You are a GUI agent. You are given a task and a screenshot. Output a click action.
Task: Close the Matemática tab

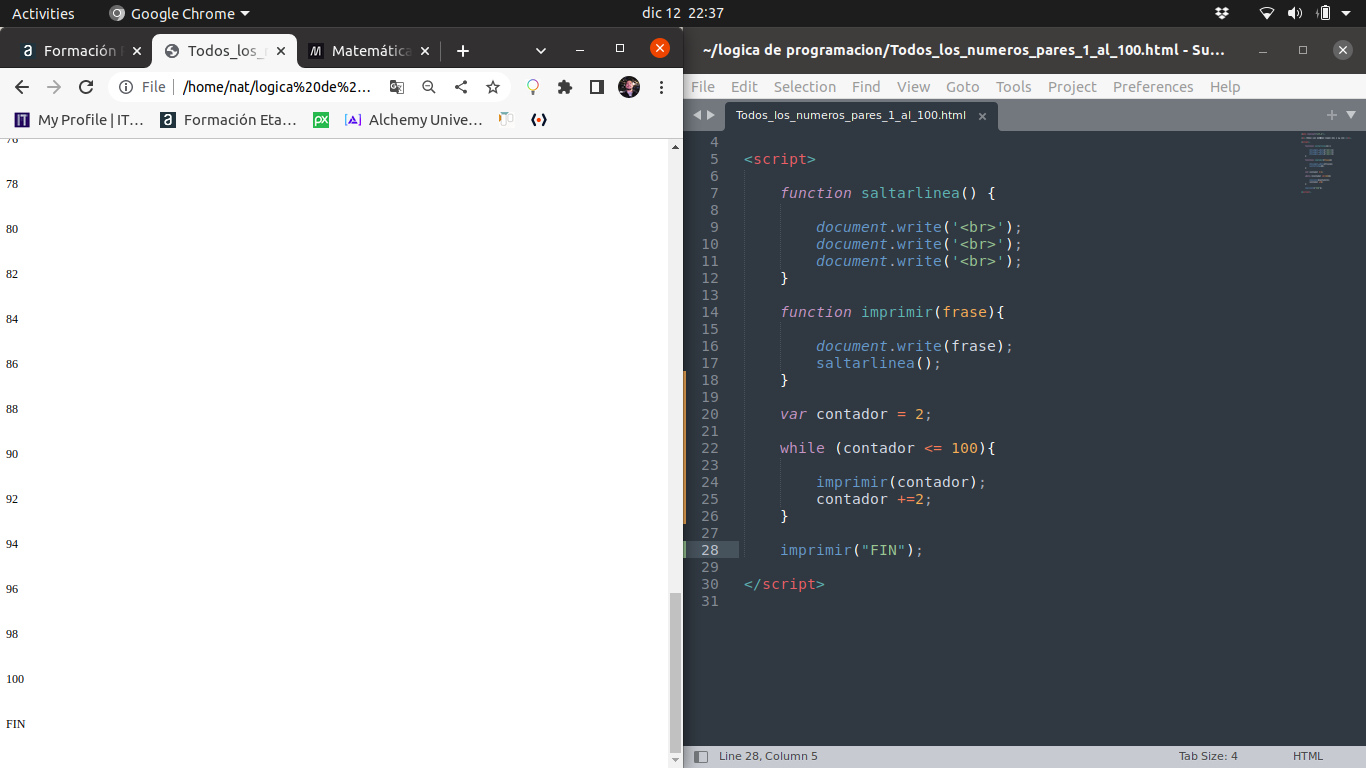point(425,51)
